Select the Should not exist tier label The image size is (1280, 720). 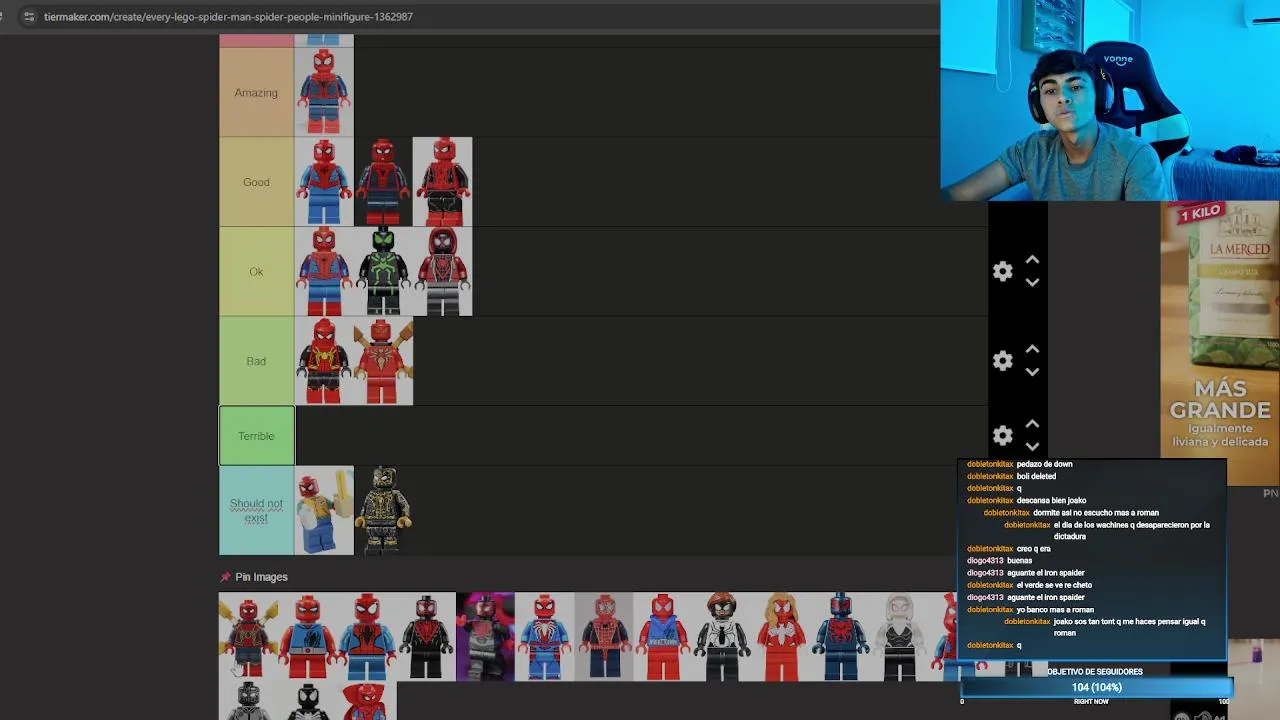tap(256, 510)
